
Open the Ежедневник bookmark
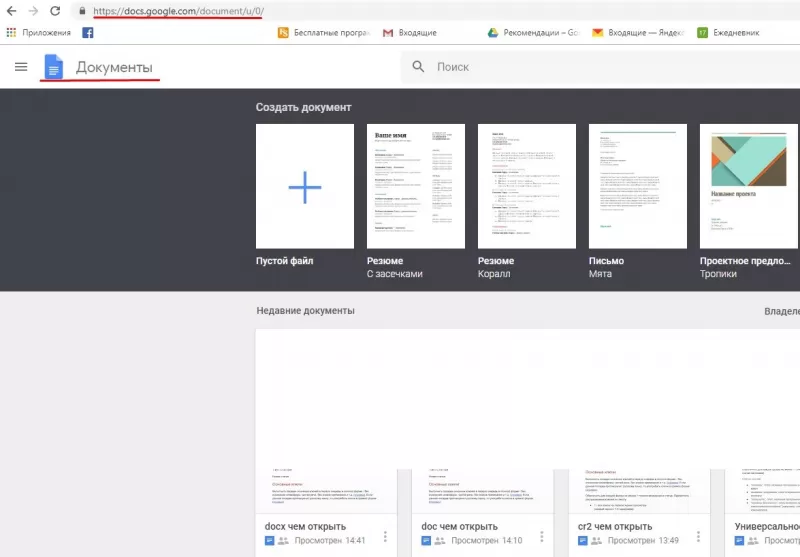point(728,33)
